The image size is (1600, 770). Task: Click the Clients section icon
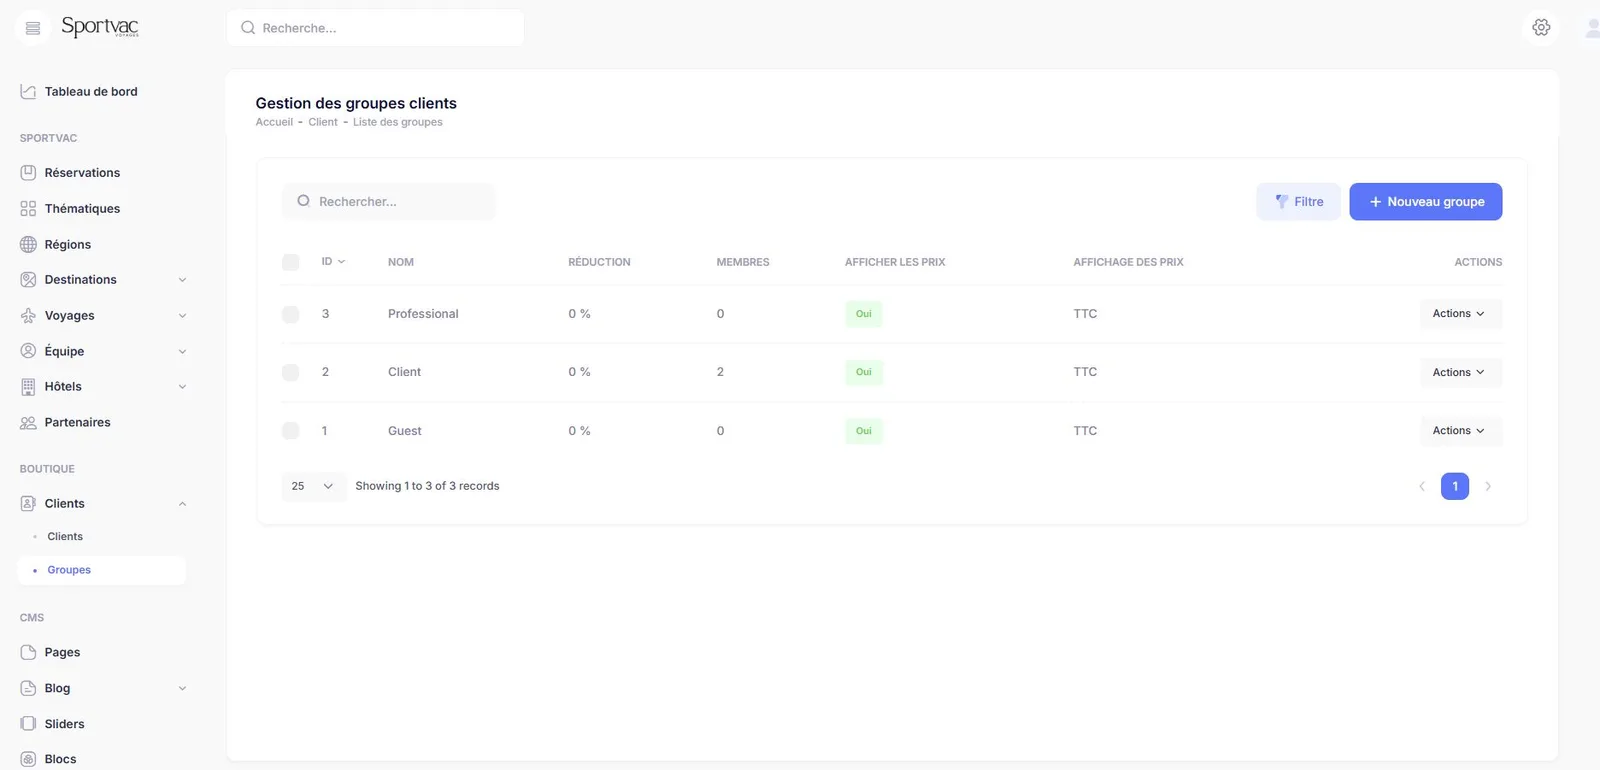28,504
